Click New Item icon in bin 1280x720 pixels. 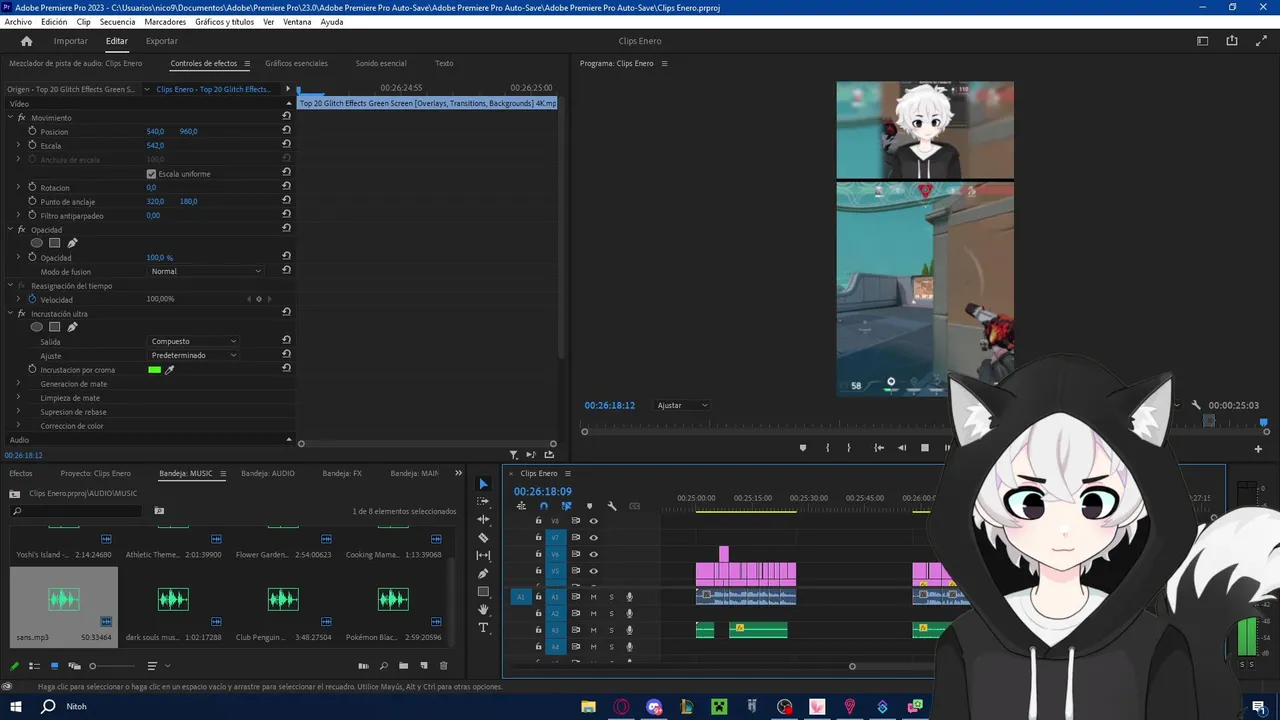[423, 666]
